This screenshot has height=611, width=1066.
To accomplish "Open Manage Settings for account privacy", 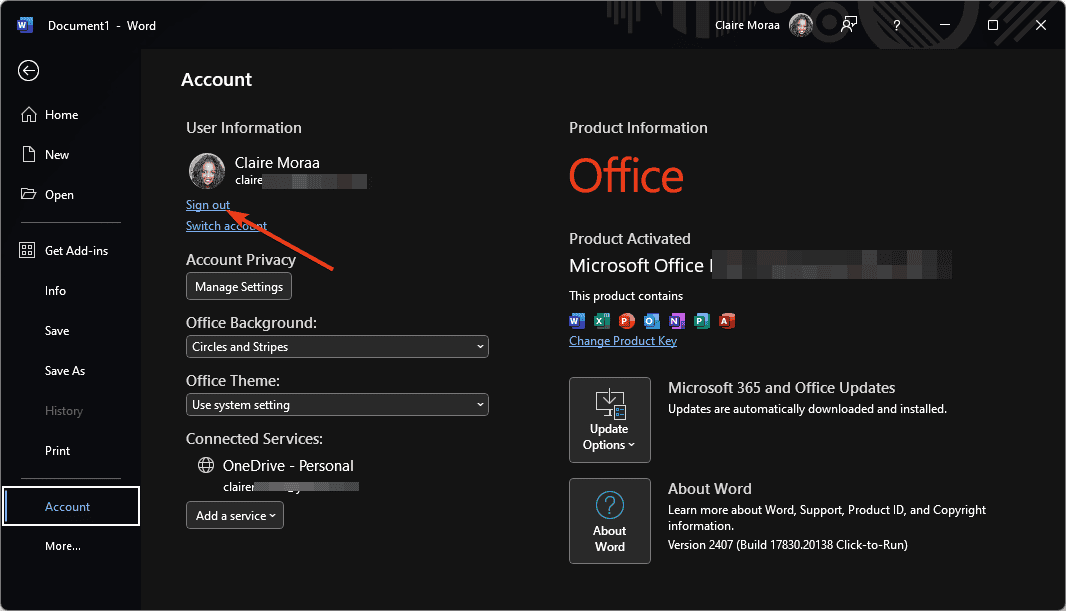I will point(239,286).
